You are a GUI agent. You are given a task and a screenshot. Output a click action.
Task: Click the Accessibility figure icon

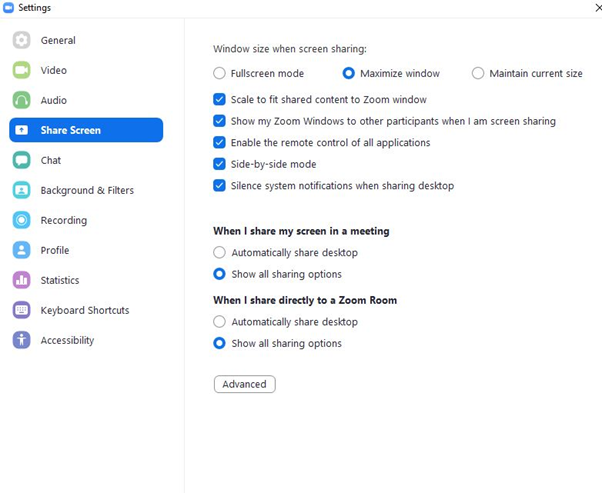22,340
